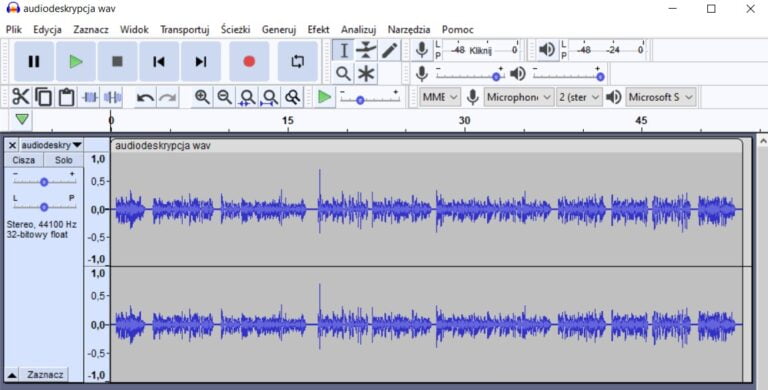Expand the Microphone recording device dropdown
The height and width of the screenshot is (390, 768).
(519, 97)
